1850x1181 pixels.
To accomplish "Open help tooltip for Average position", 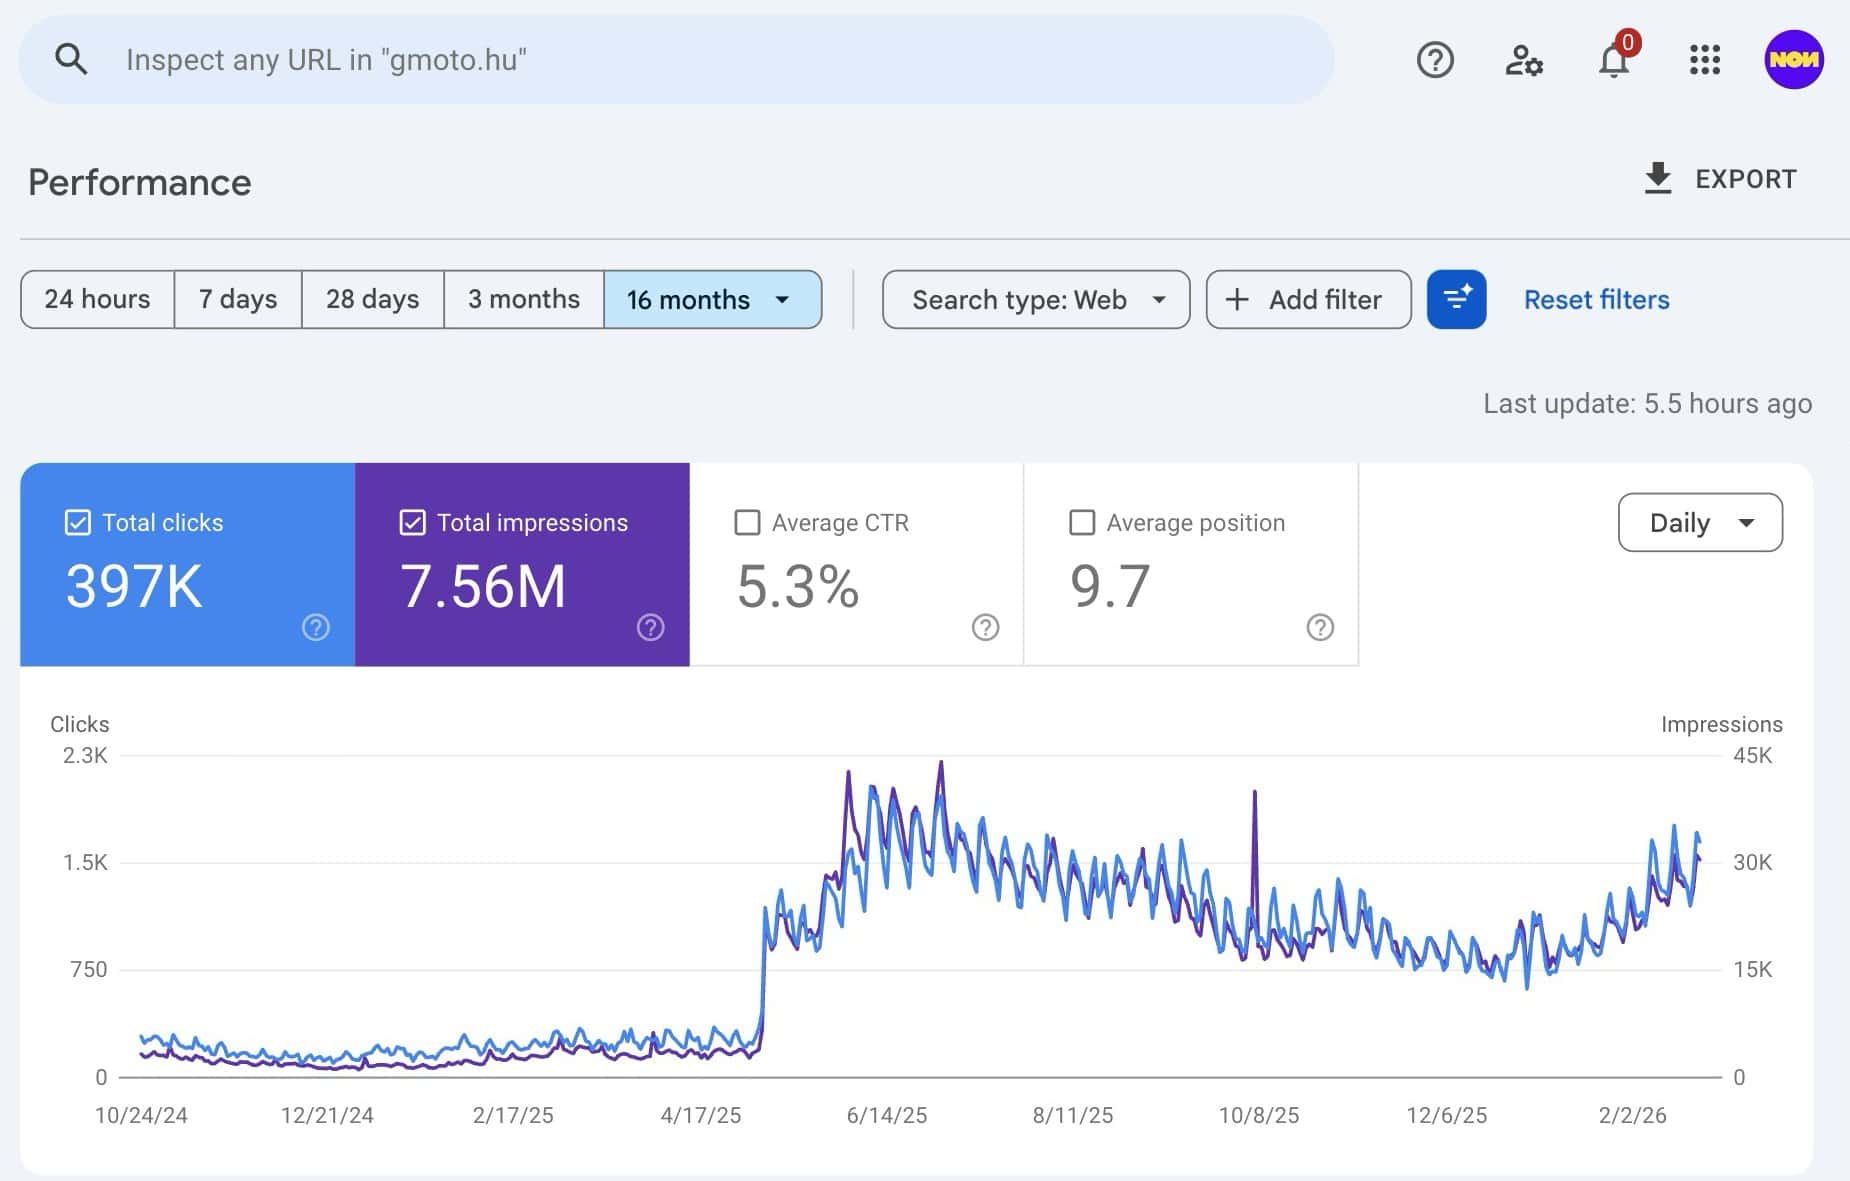I will [1321, 627].
